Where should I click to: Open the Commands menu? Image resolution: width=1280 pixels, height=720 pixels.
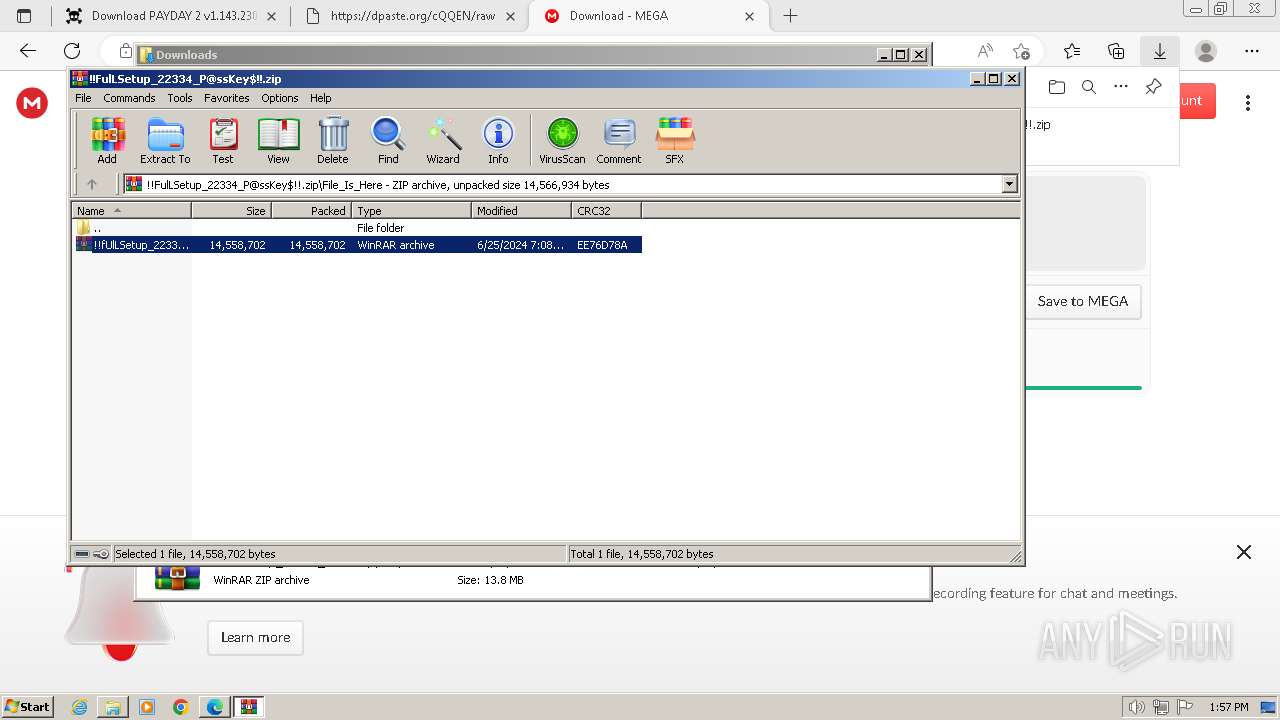(x=129, y=98)
